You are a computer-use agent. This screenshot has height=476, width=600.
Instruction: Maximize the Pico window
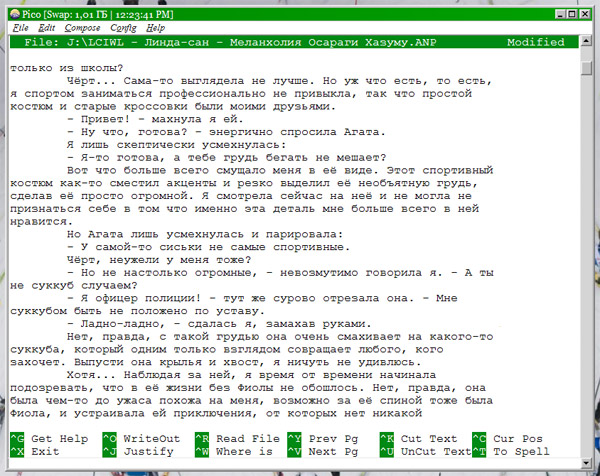572,15
